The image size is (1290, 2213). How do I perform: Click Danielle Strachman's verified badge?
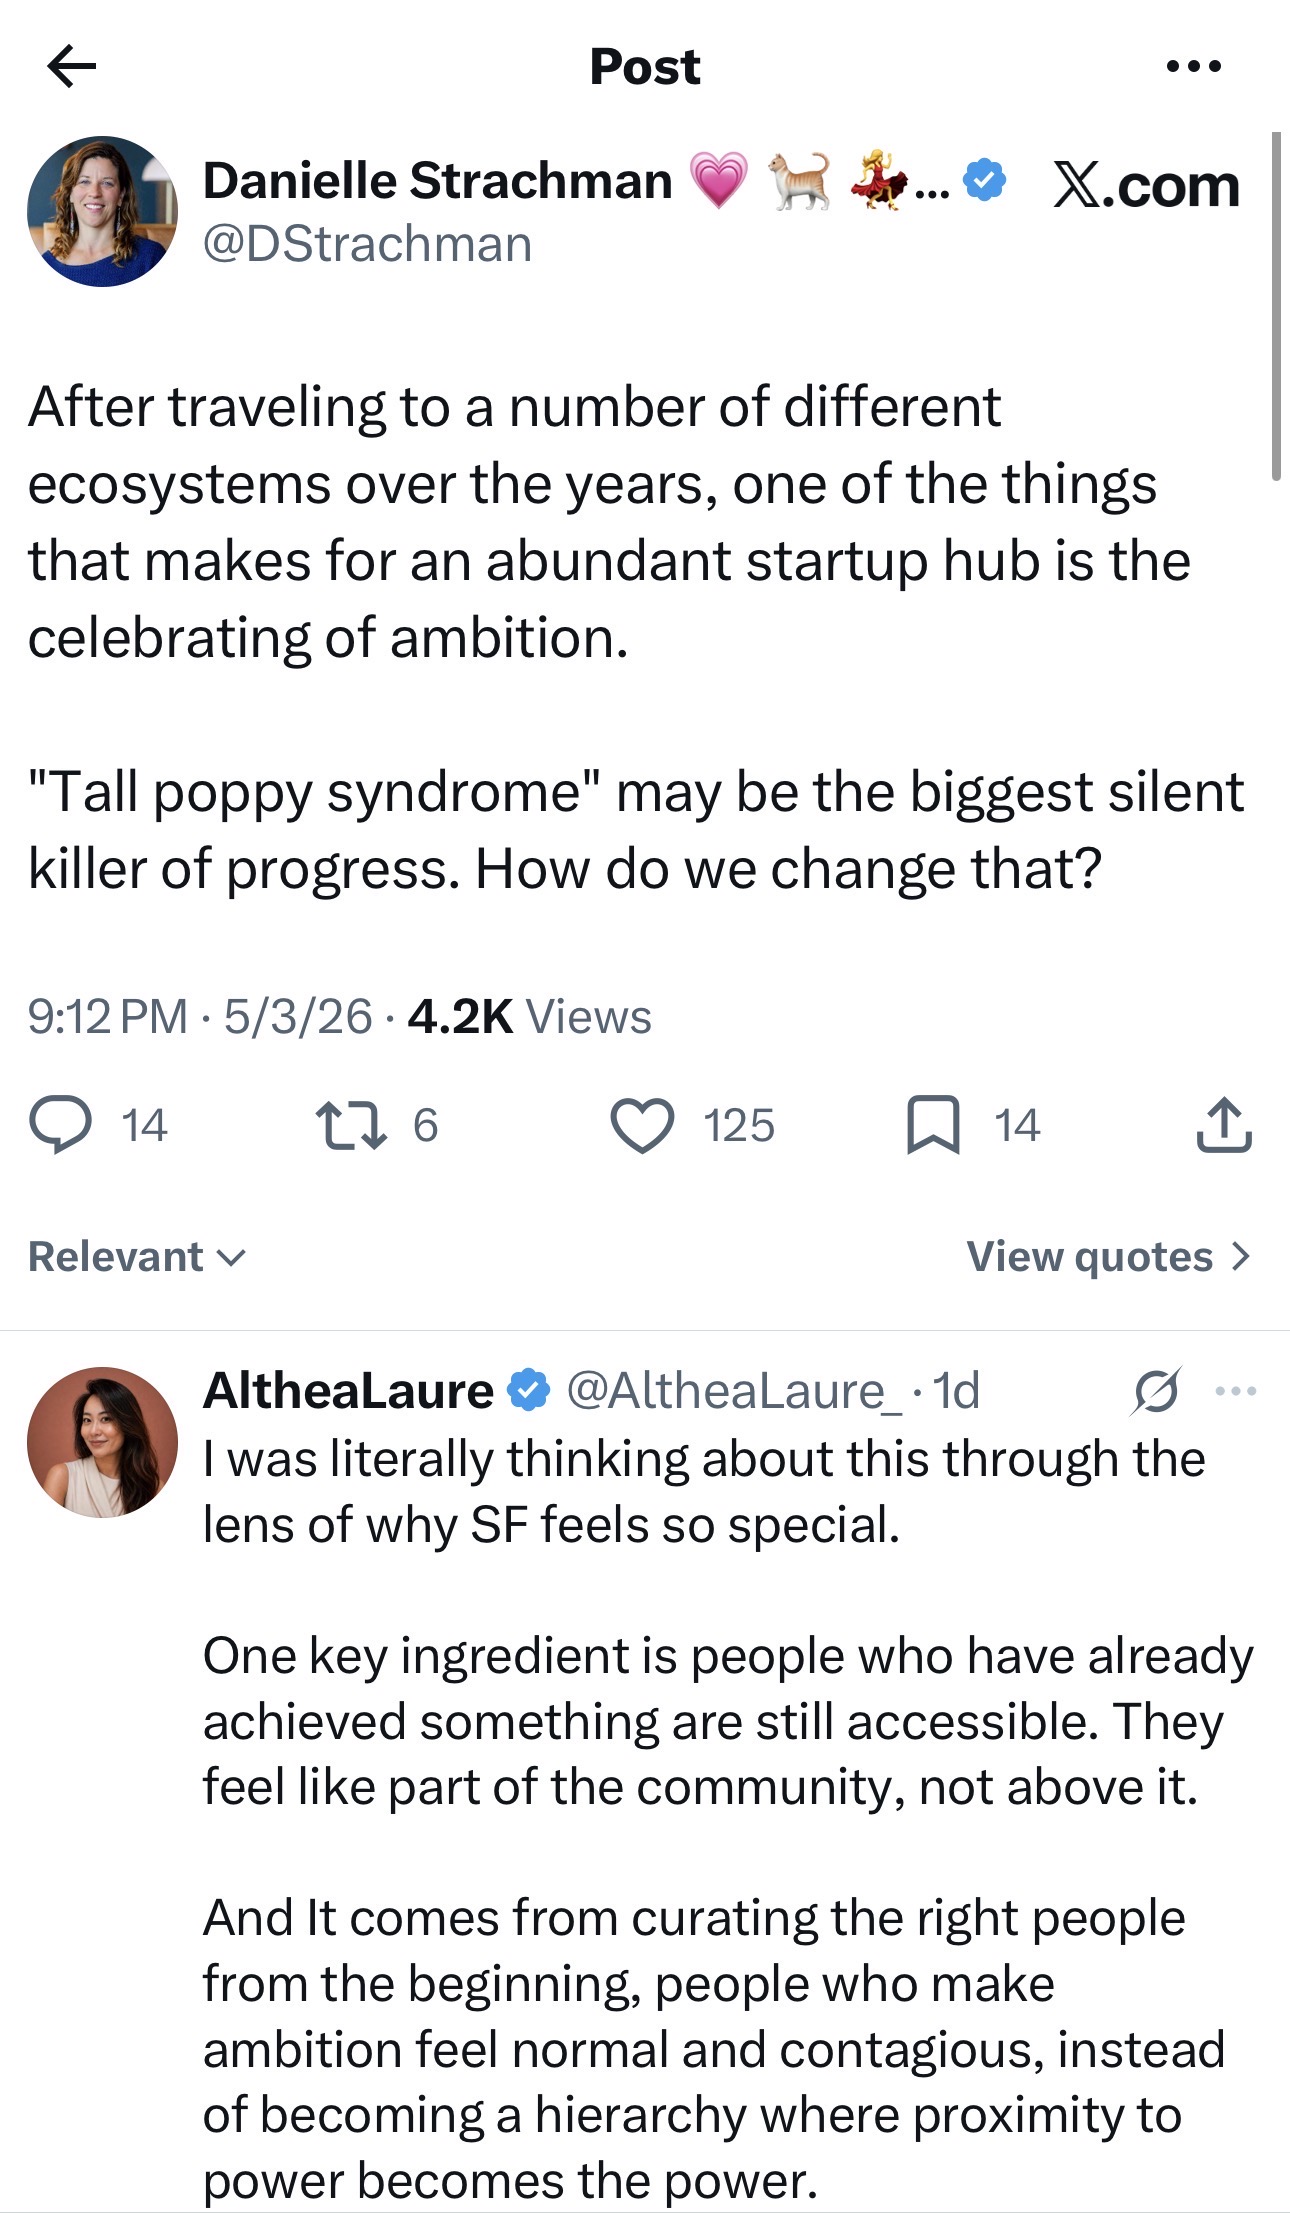tap(984, 181)
